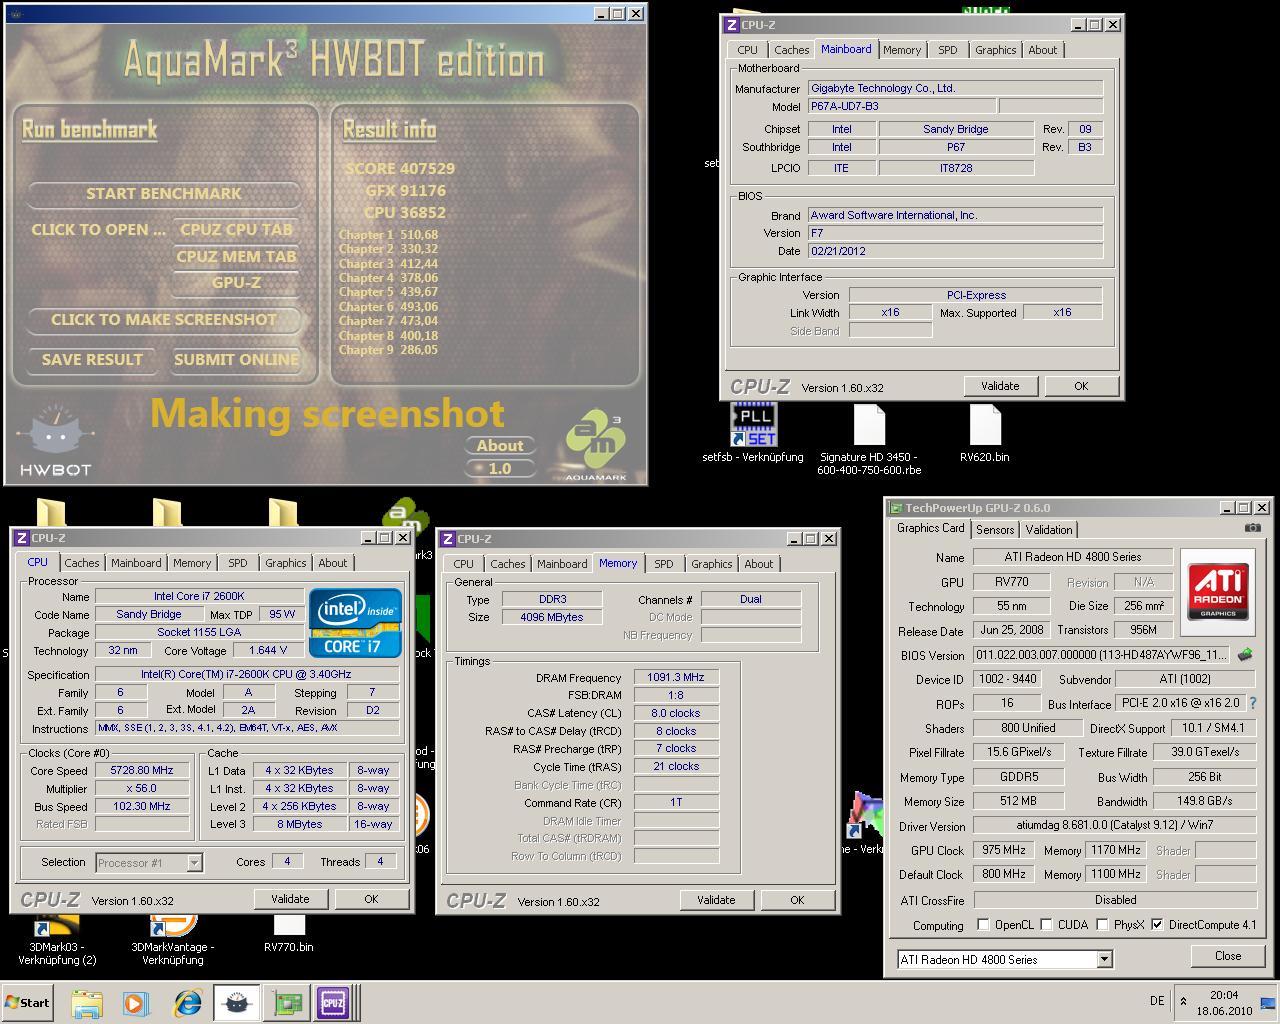
Task: Open SPD tab in CPU-Z Memory window
Action: pyautogui.click(x=664, y=565)
